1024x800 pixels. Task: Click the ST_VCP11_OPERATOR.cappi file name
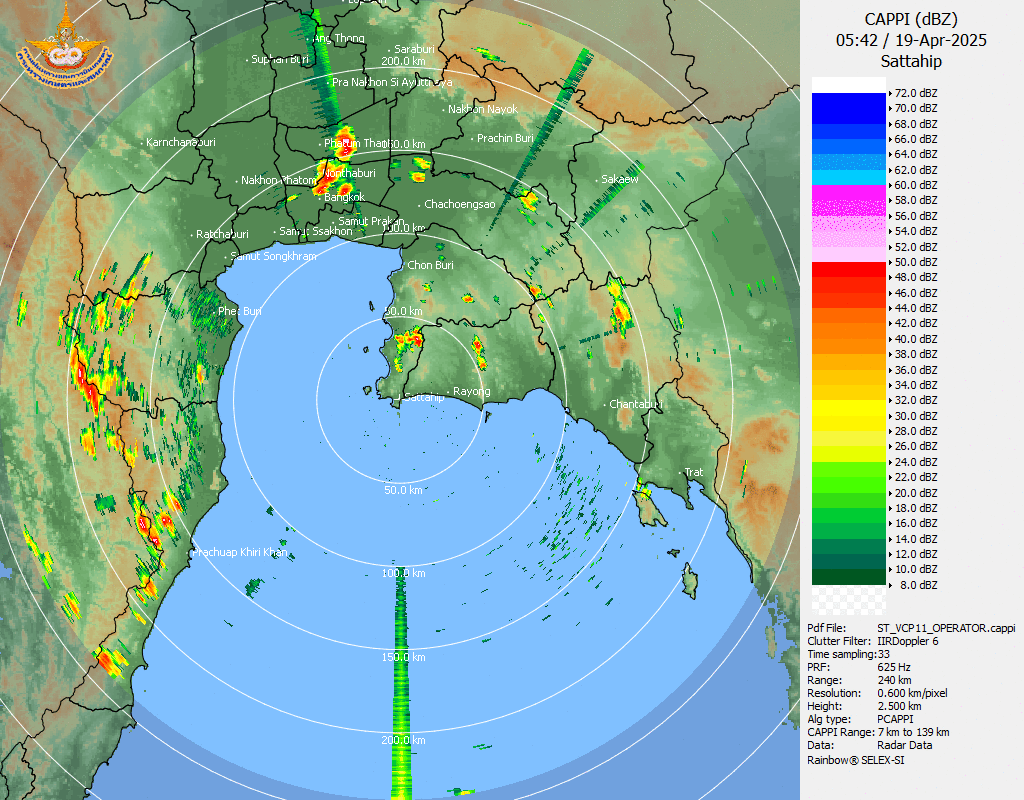point(946,628)
